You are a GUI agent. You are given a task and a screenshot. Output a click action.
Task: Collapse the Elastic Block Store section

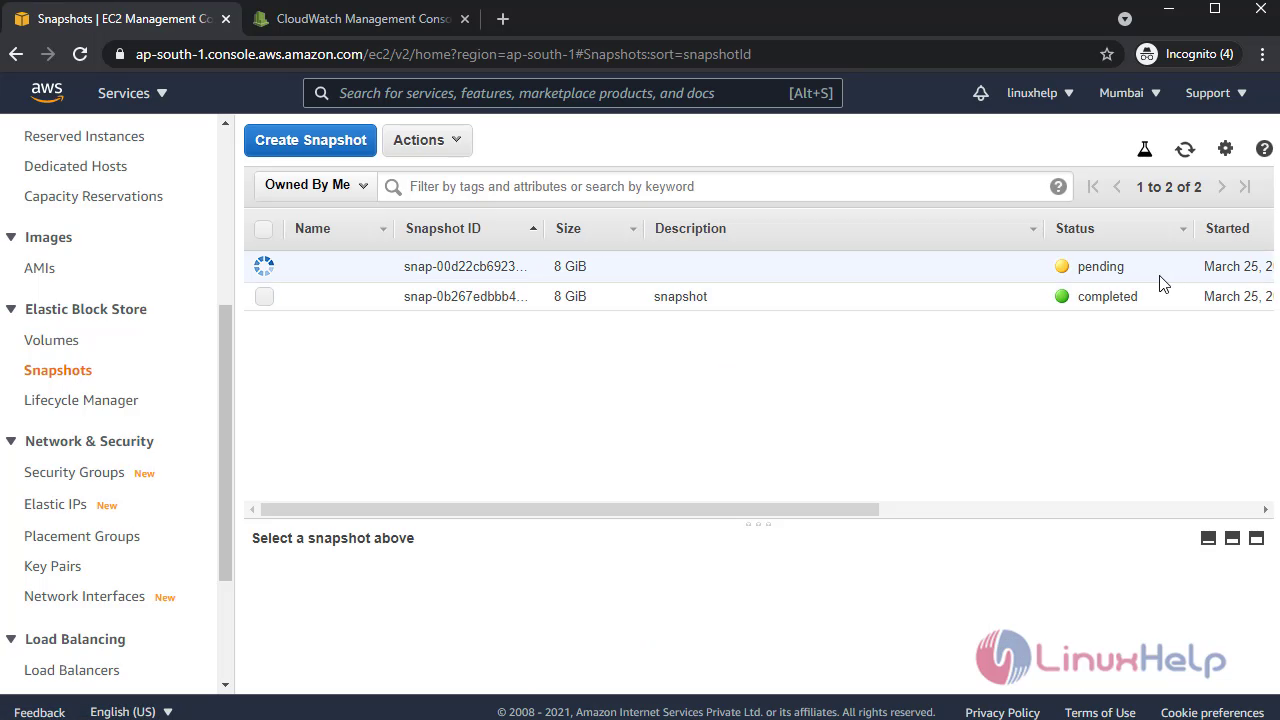pyautogui.click(x=11, y=309)
